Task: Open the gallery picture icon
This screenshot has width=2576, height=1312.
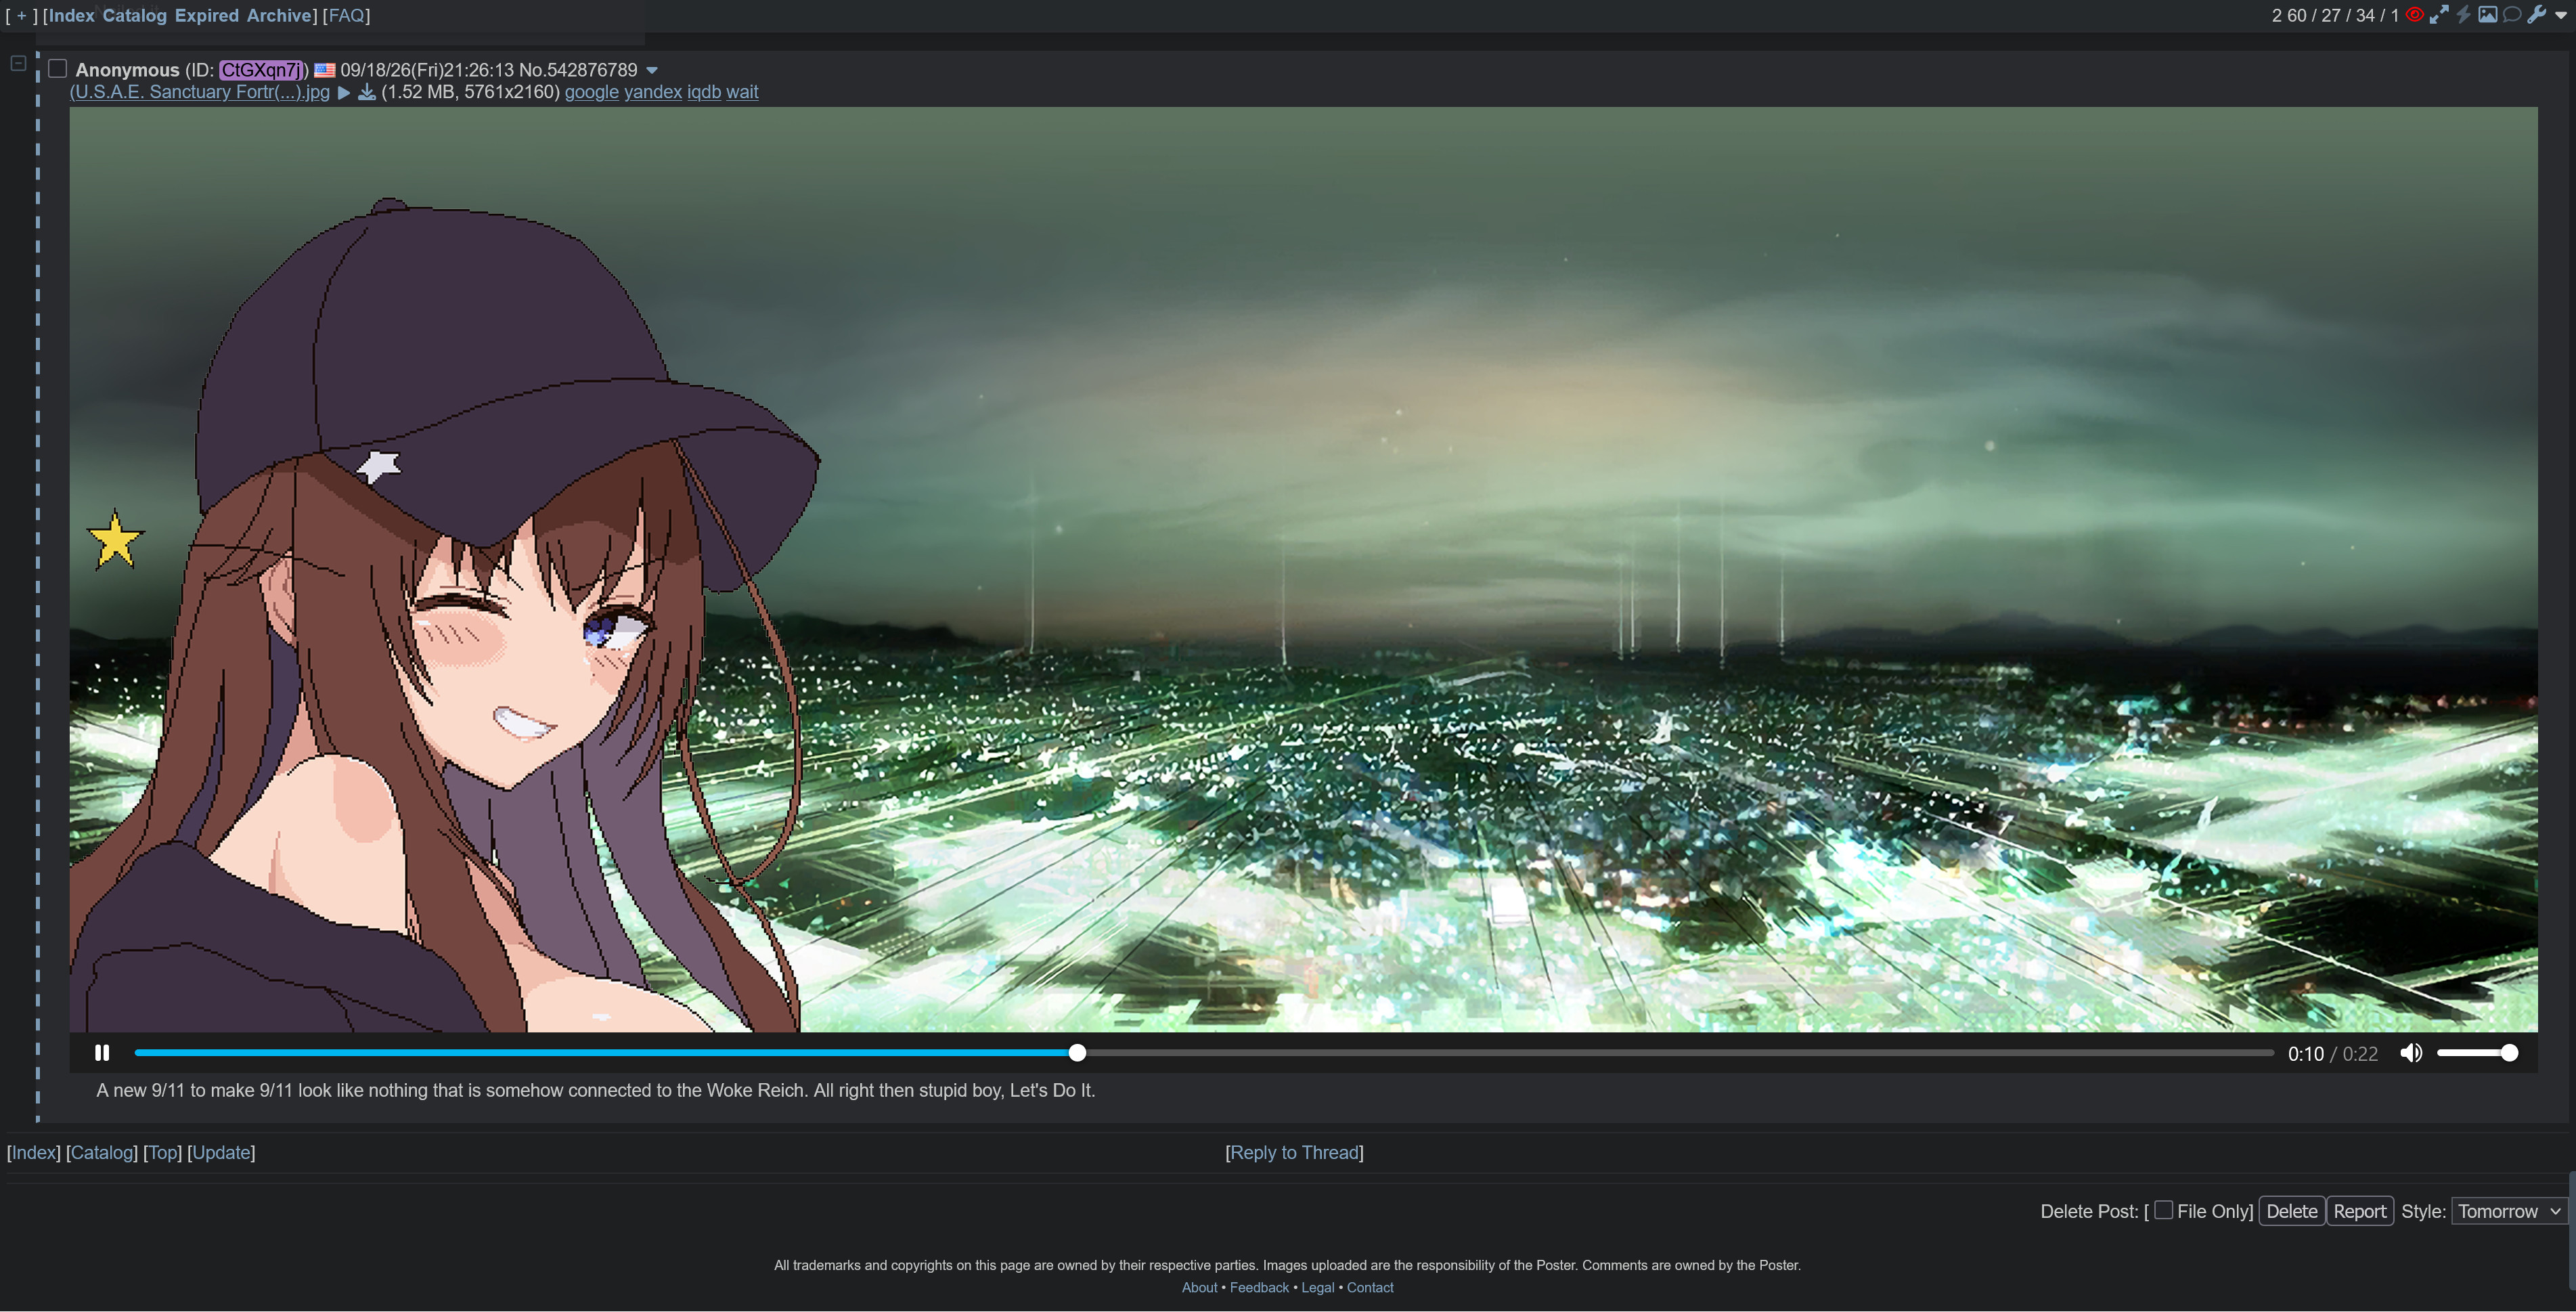Action: pyautogui.click(x=2487, y=15)
